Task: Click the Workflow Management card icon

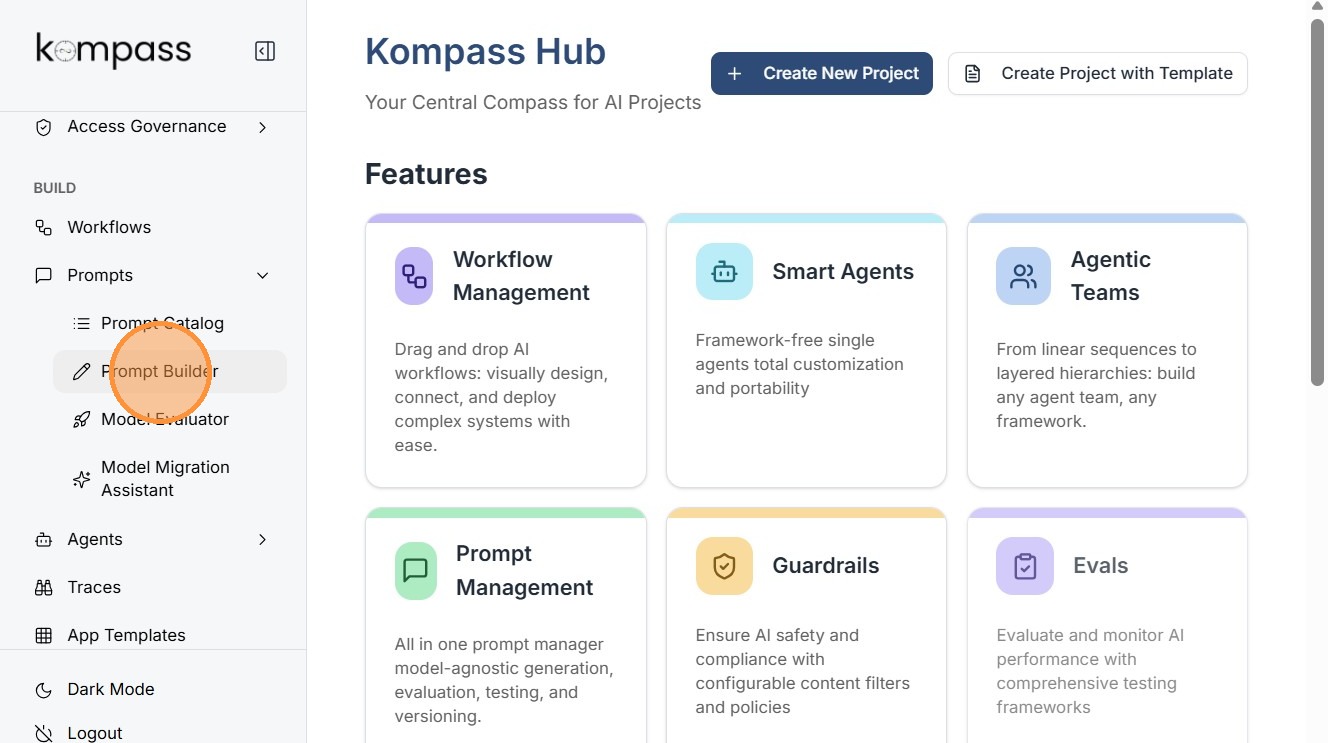Action: pos(414,276)
